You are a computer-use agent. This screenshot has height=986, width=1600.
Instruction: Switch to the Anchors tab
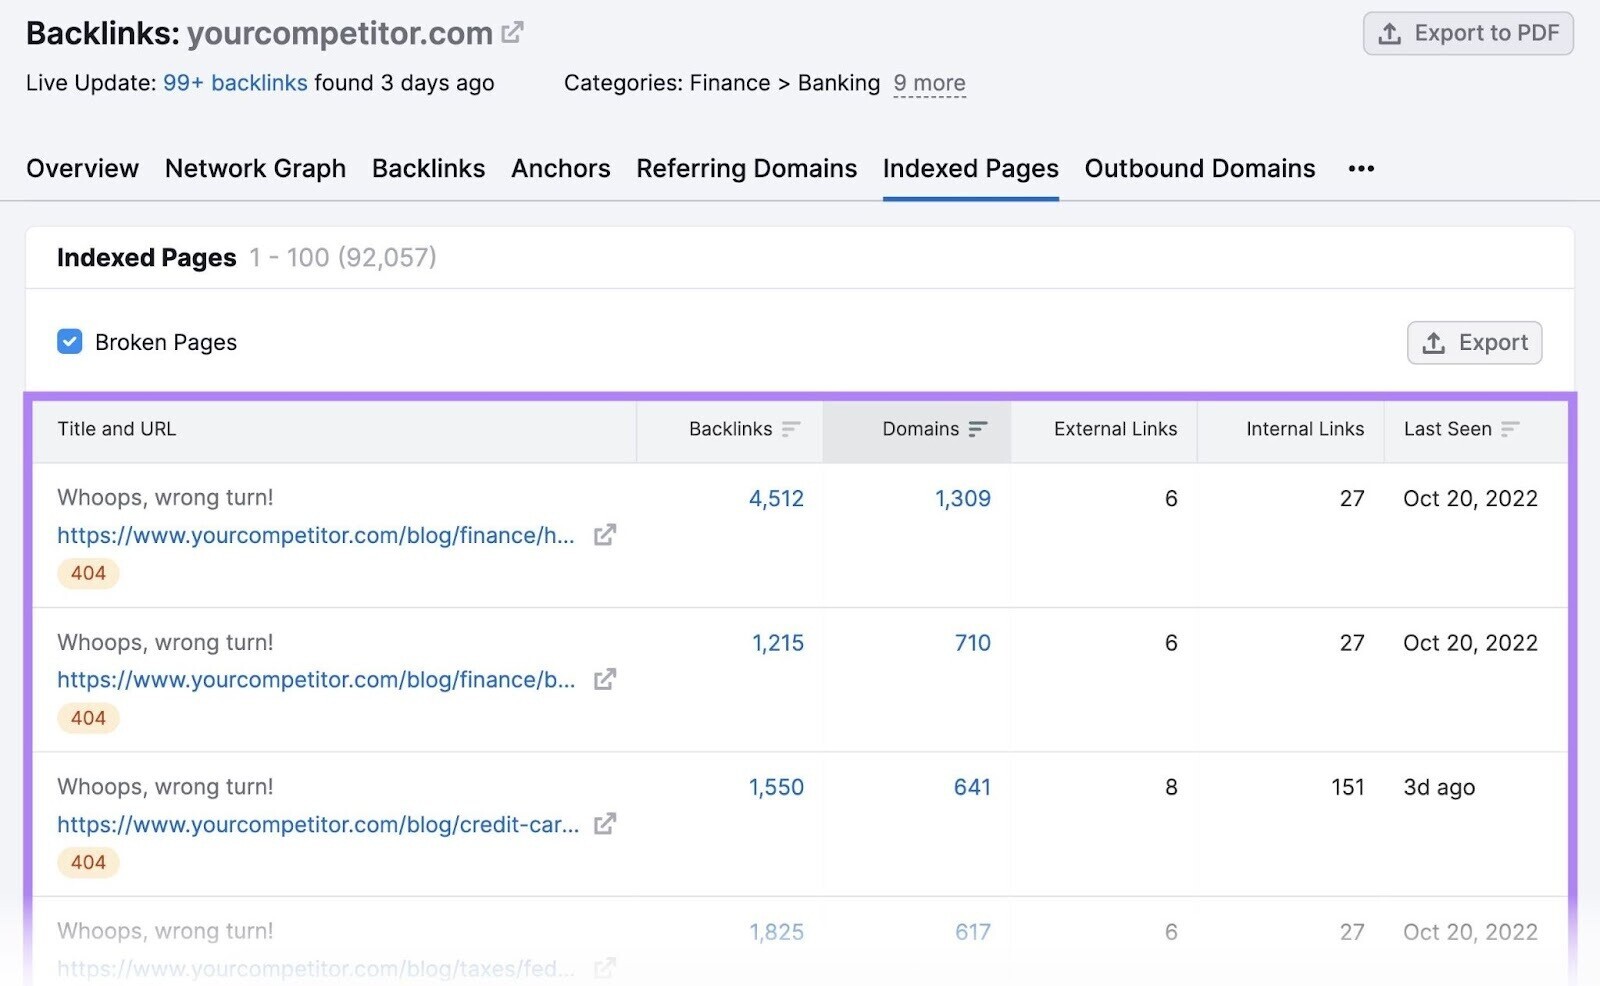[560, 168]
